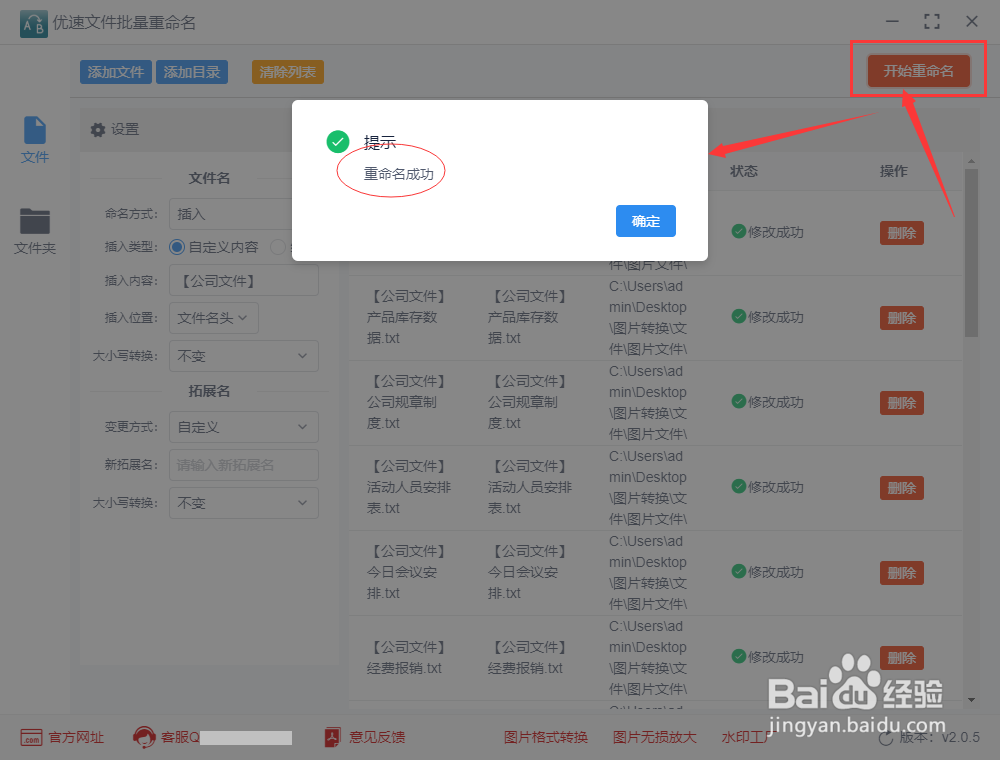Click the 重命名成功 message text
Screen dimensions: 1000x760
click(399, 174)
